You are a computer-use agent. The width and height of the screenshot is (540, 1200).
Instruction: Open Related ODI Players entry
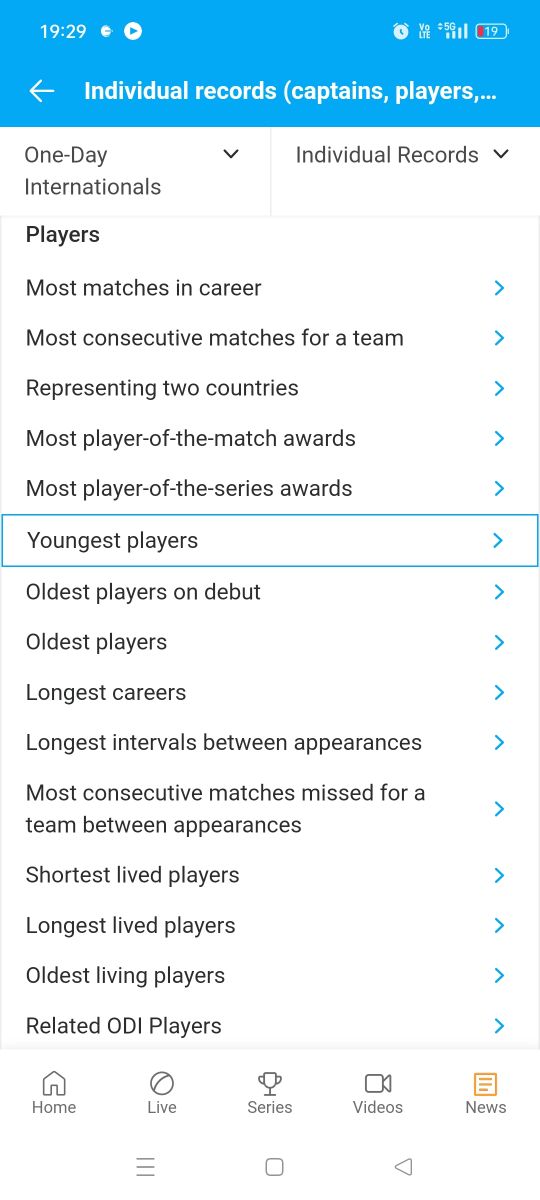click(270, 1025)
